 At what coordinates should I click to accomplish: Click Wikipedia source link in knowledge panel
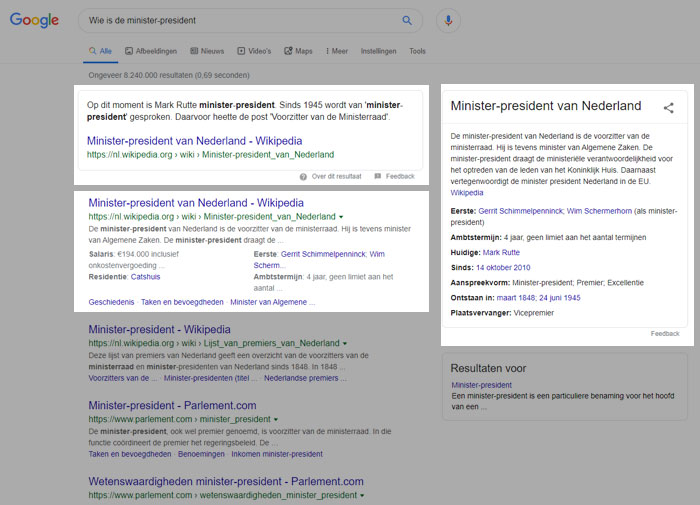point(467,193)
